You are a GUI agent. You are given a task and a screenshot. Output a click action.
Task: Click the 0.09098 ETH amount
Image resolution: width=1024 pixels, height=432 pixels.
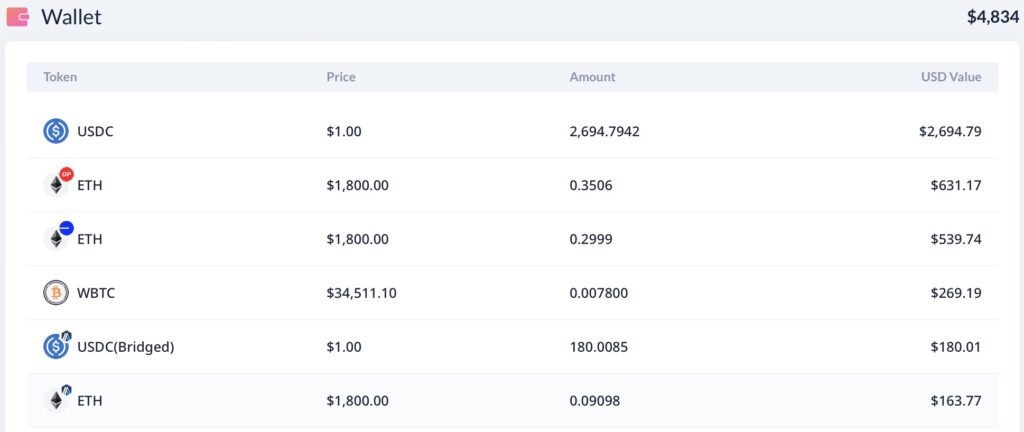pyautogui.click(x=594, y=401)
